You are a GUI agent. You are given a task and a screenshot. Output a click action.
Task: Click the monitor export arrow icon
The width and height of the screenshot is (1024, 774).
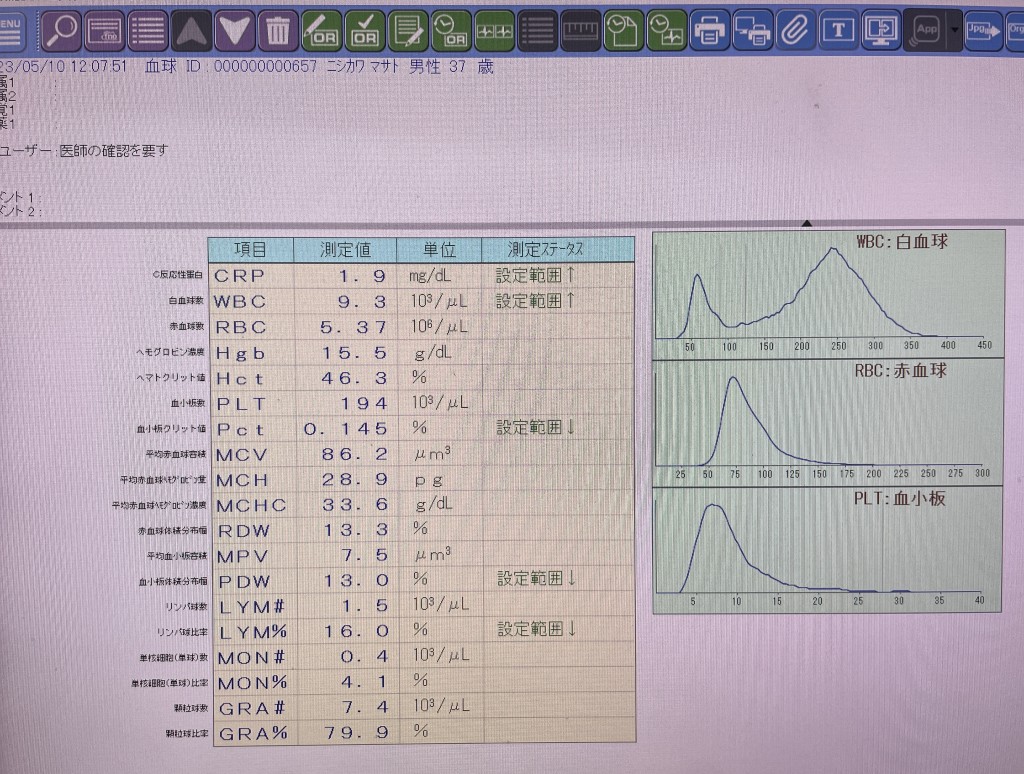click(881, 30)
